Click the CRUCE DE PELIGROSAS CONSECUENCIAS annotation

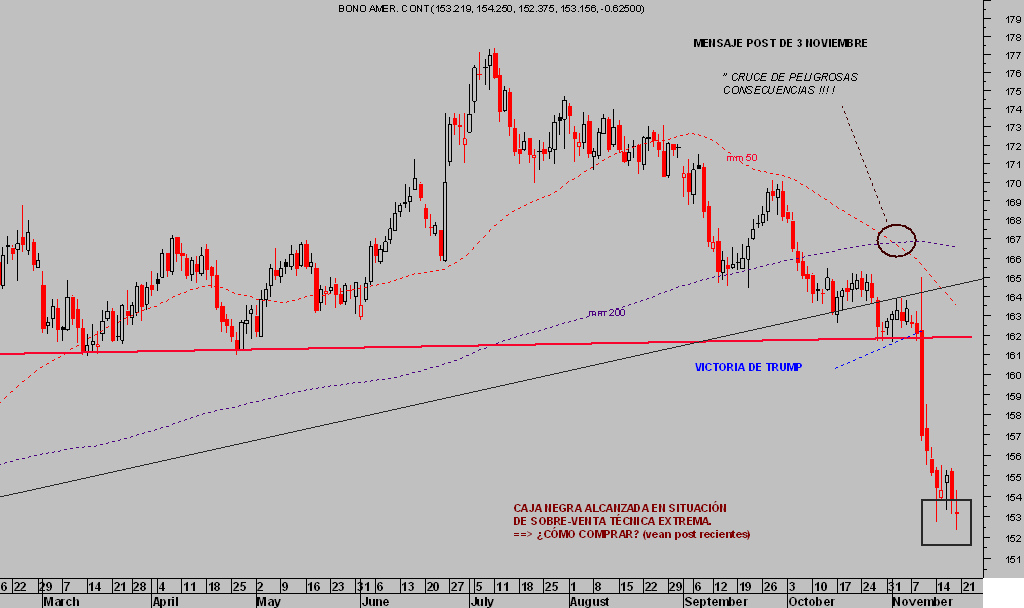790,84
